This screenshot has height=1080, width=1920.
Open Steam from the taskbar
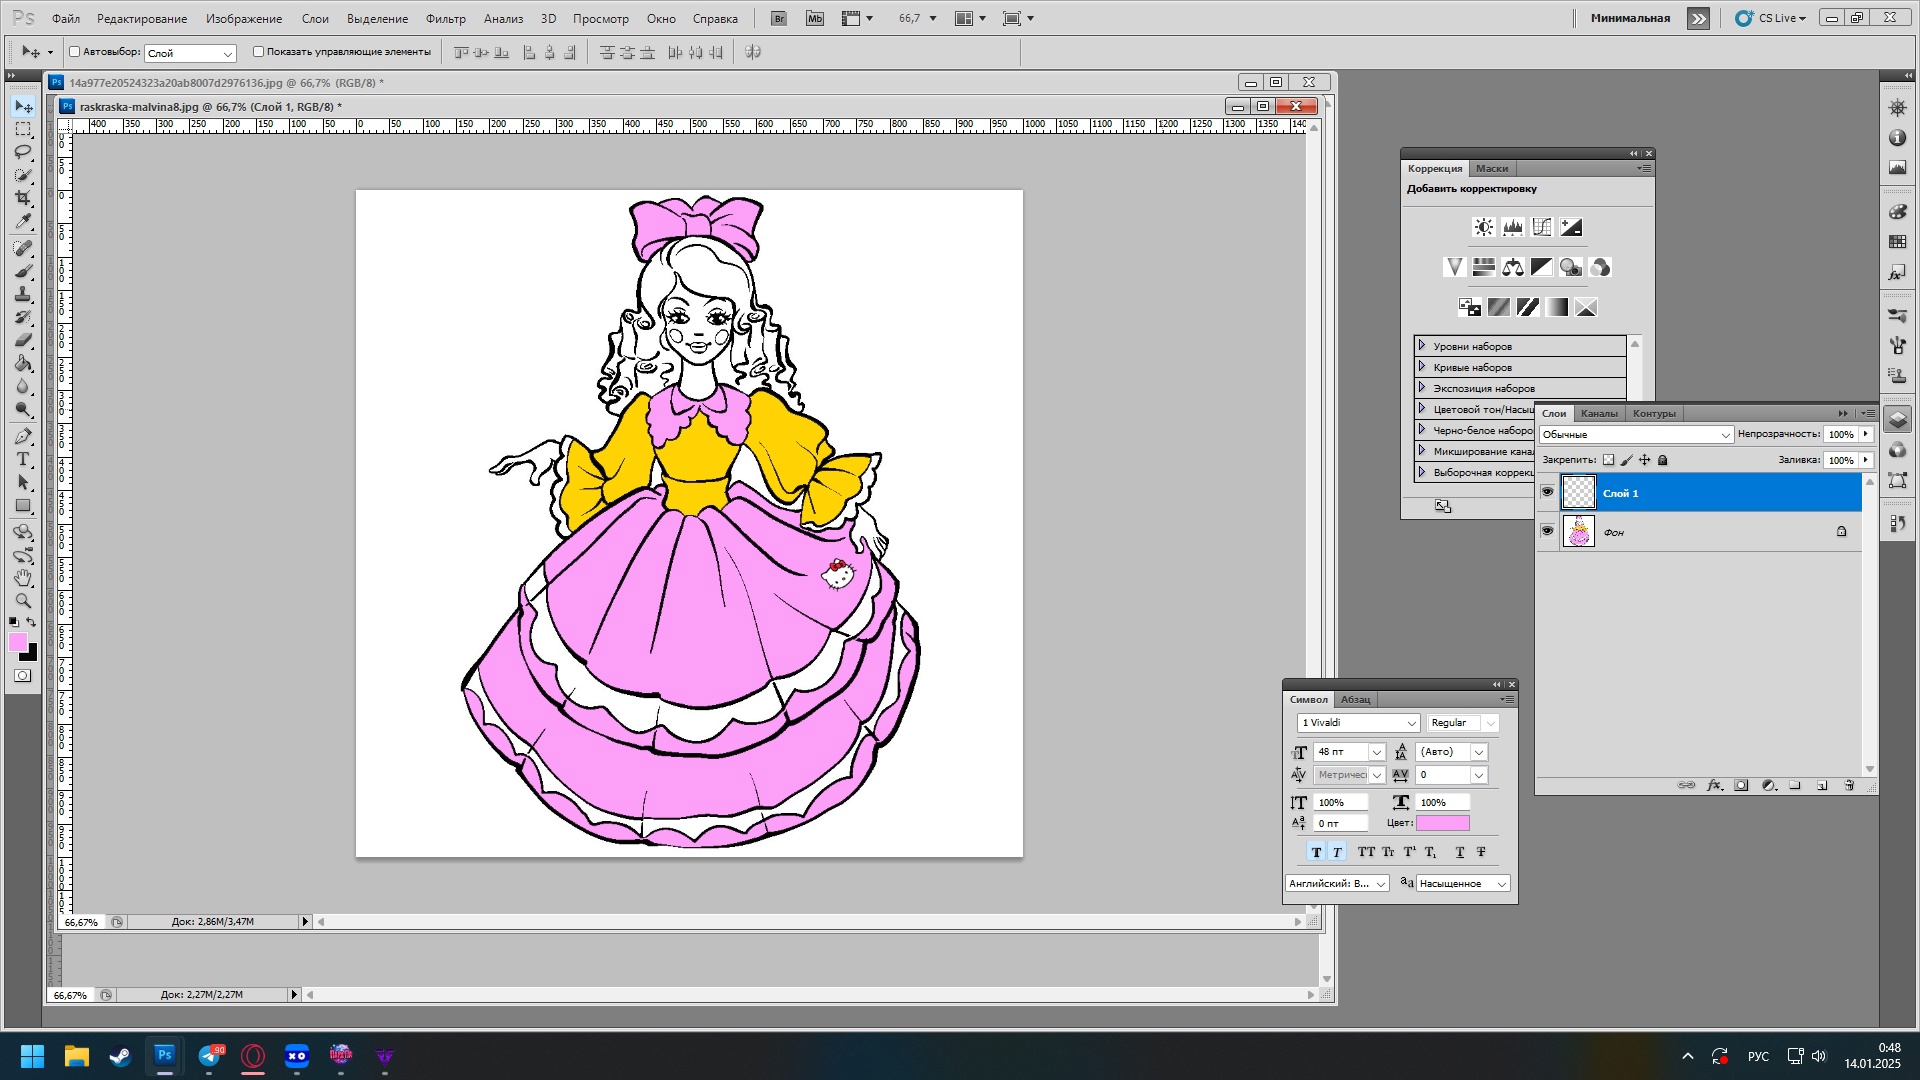121,1056
